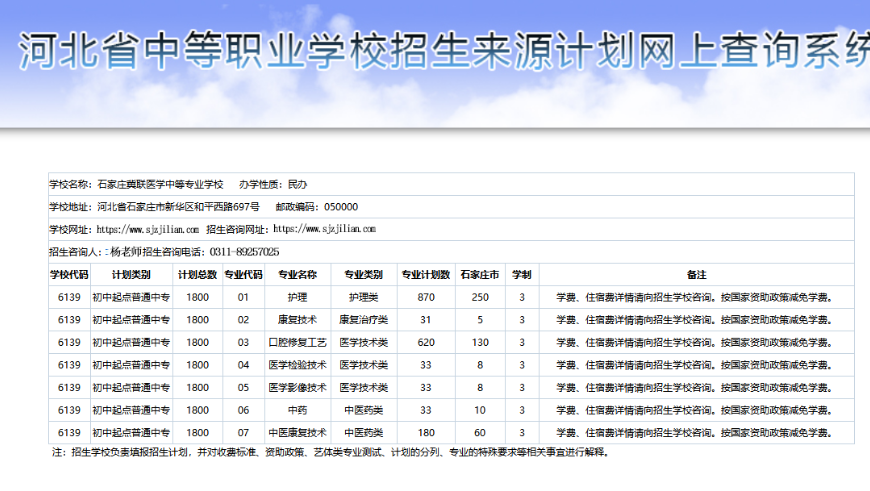Select major code 03 cell
Screen dimensions: 870x491
coord(243,343)
